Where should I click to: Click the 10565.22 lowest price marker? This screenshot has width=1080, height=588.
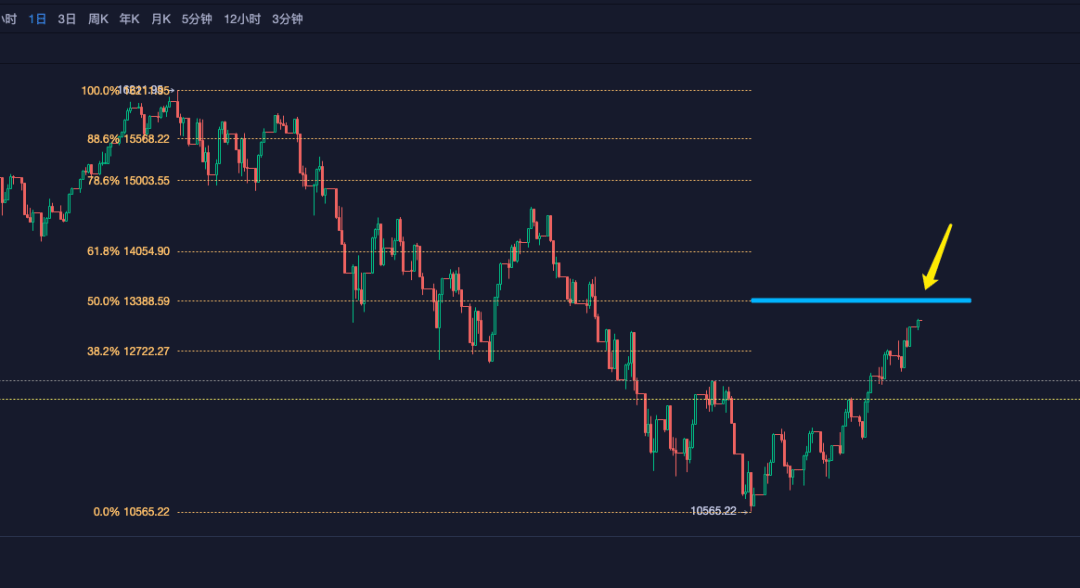point(713,511)
